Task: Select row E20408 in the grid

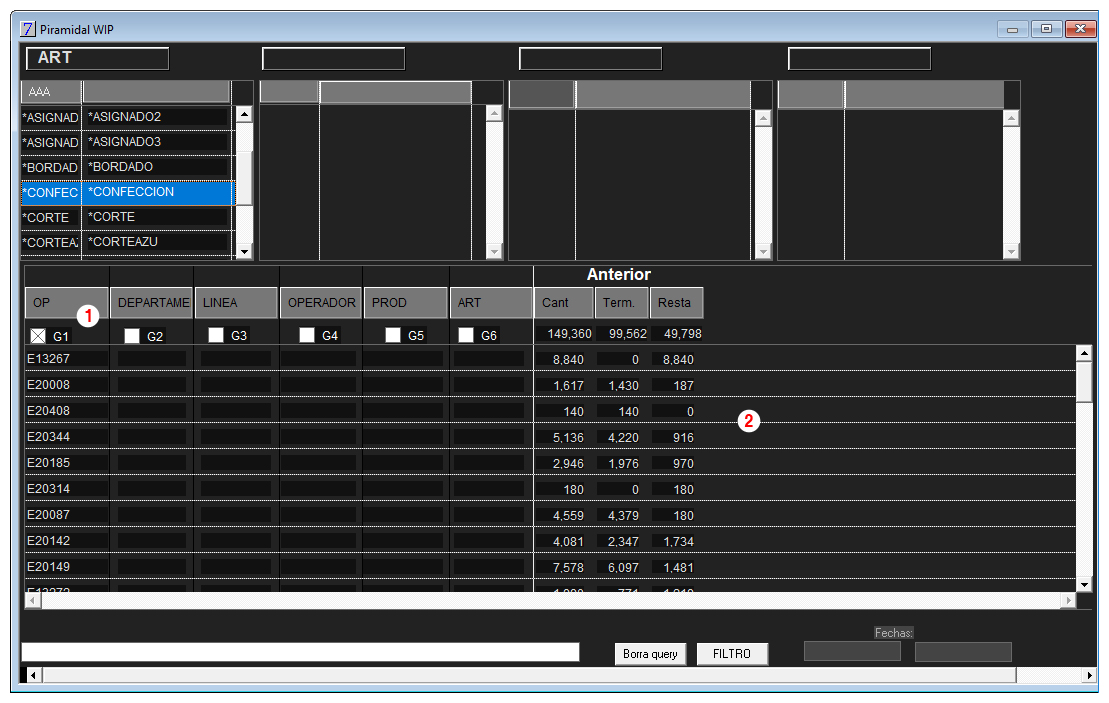Action: (550, 411)
